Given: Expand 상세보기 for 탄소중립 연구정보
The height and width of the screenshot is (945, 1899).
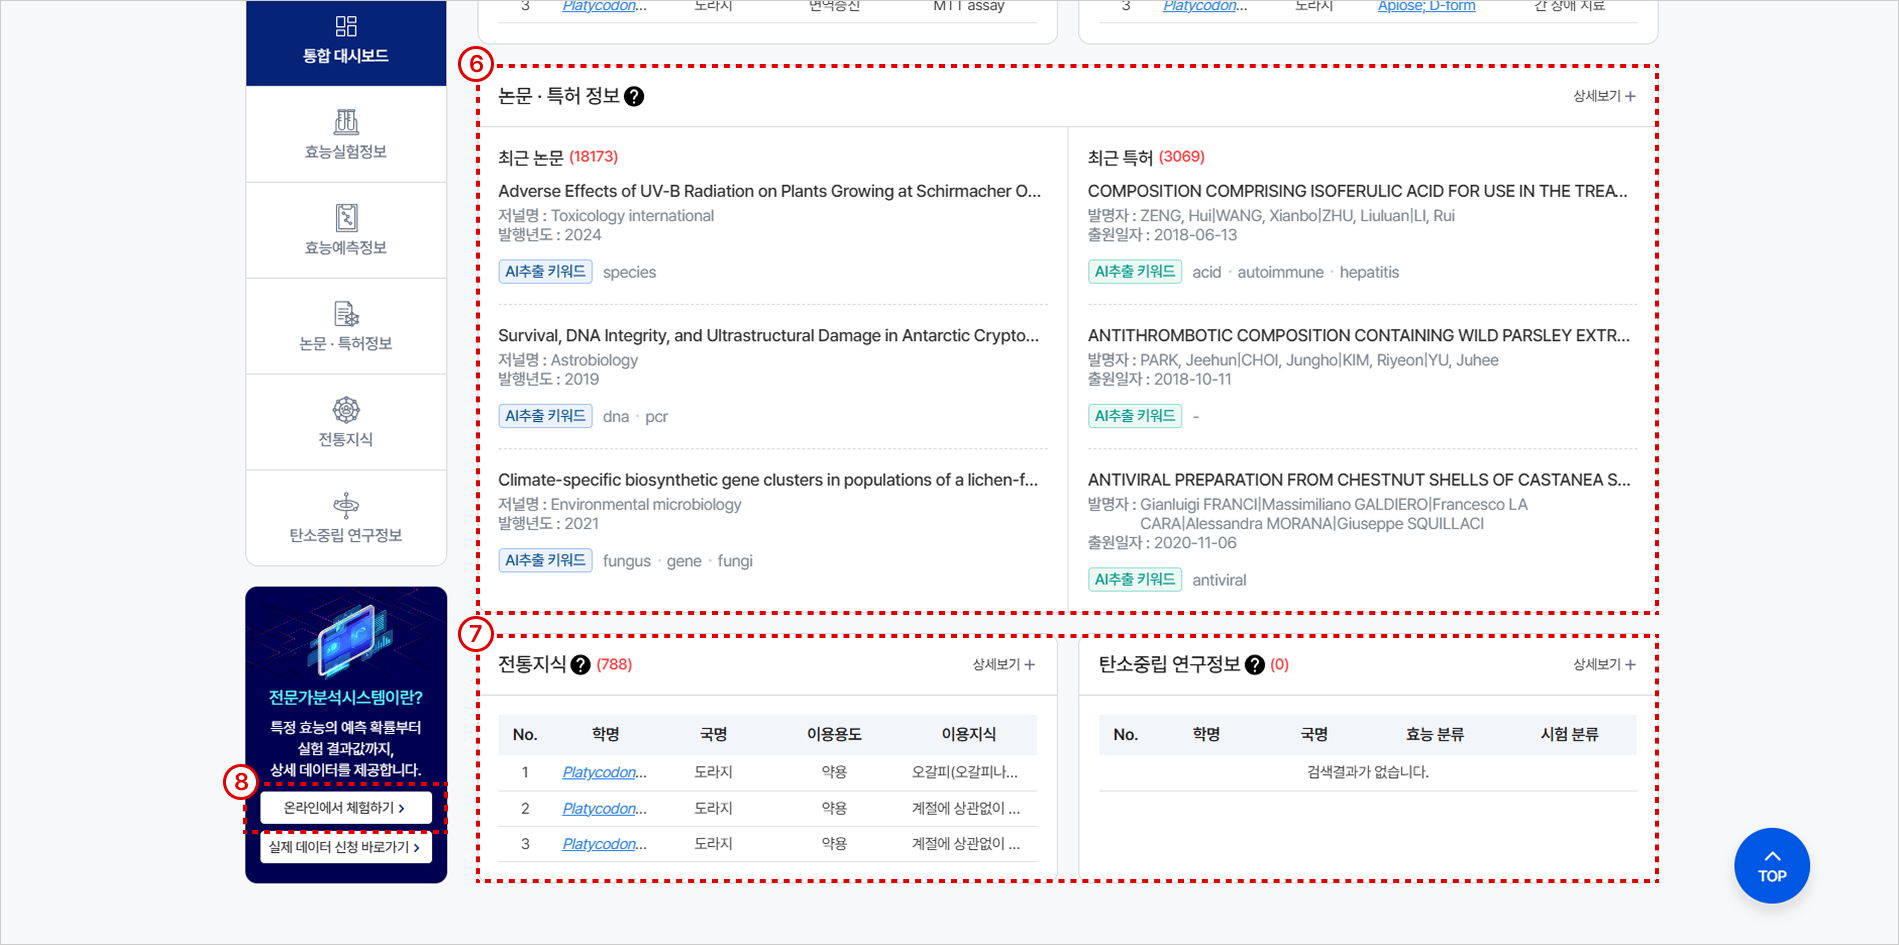Looking at the screenshot, I should click(1602, 664).
